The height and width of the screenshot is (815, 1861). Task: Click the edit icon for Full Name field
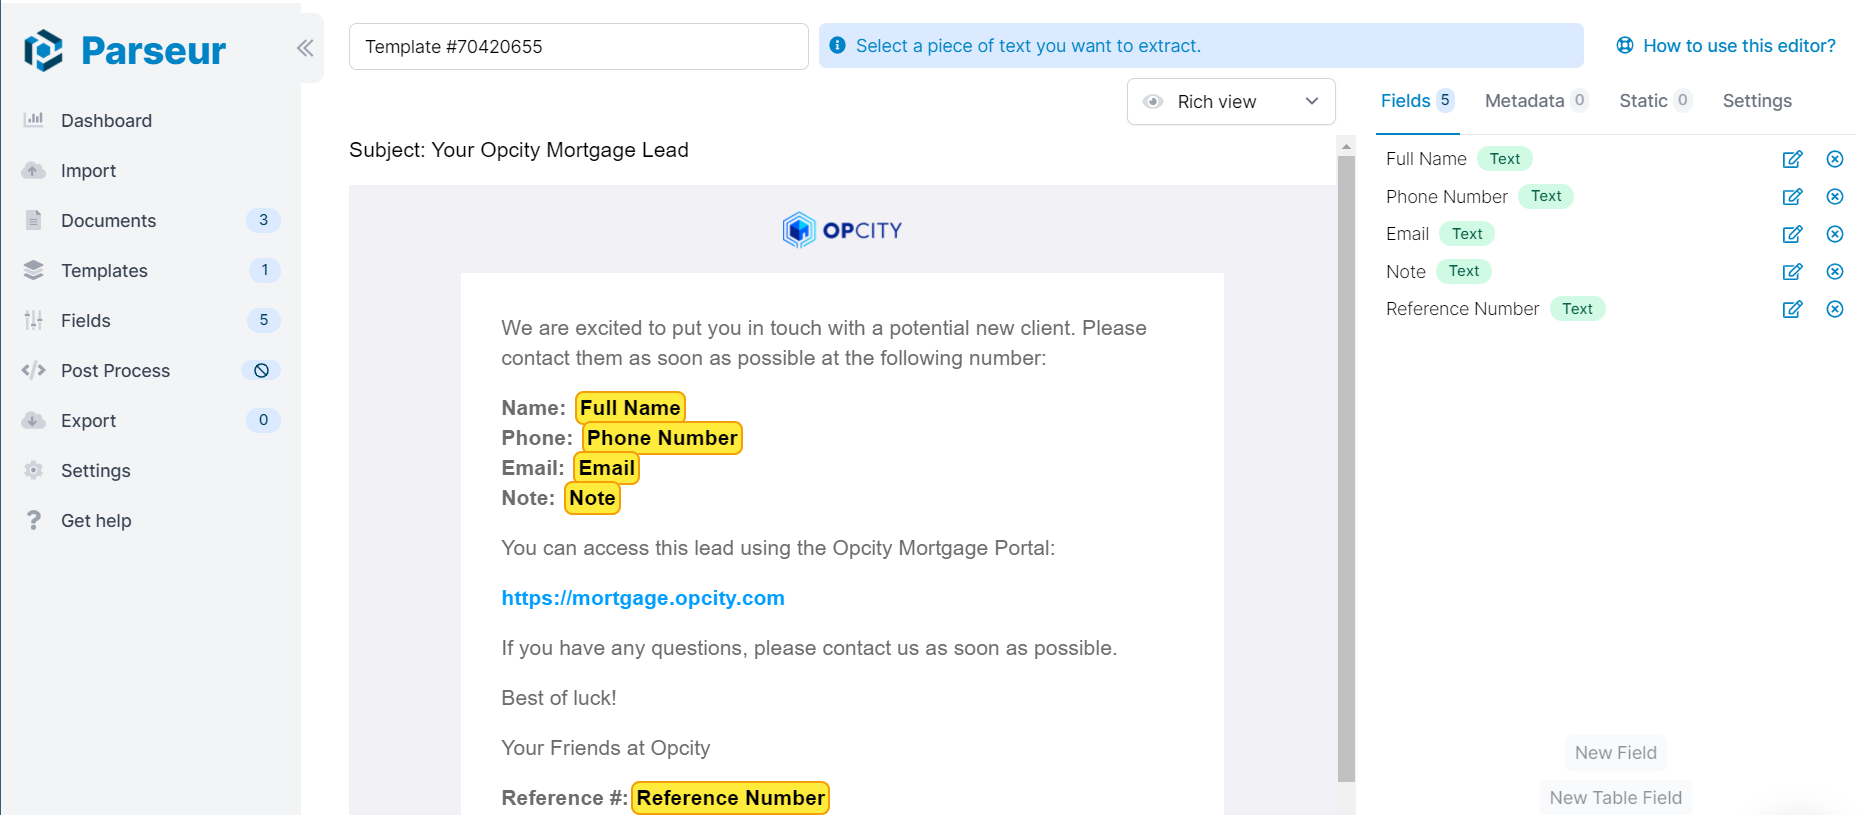pos(1792,159)
